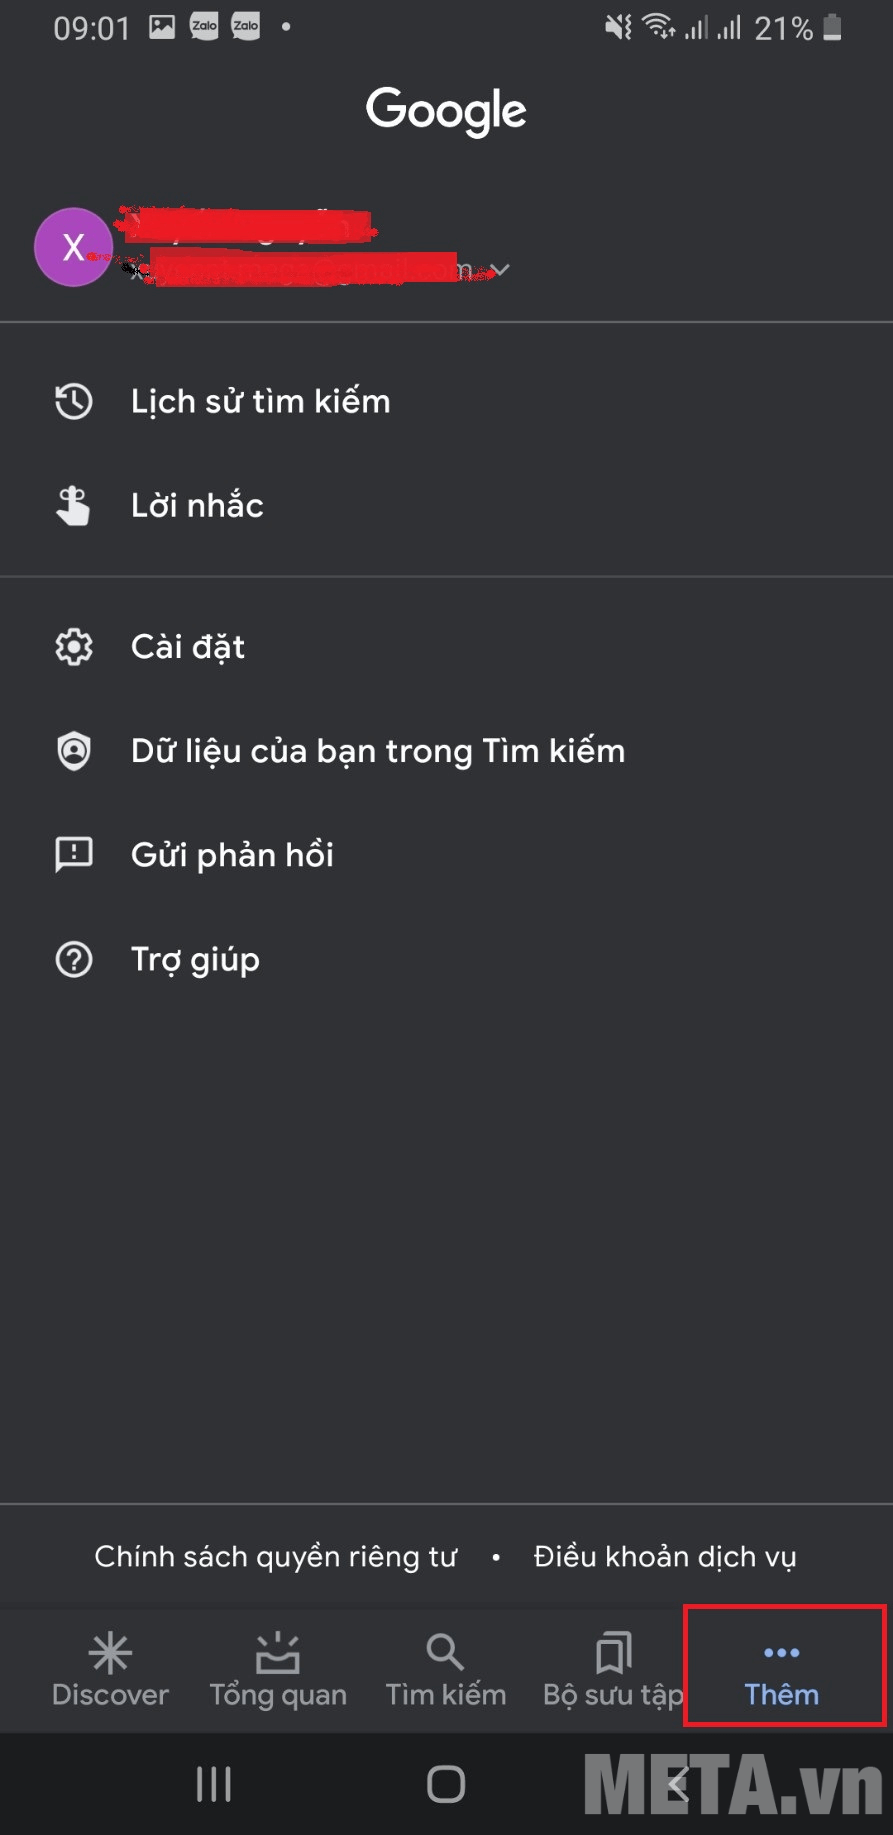Tap the purple X profile avatar
893x1835 pixels.
[73, 247]
